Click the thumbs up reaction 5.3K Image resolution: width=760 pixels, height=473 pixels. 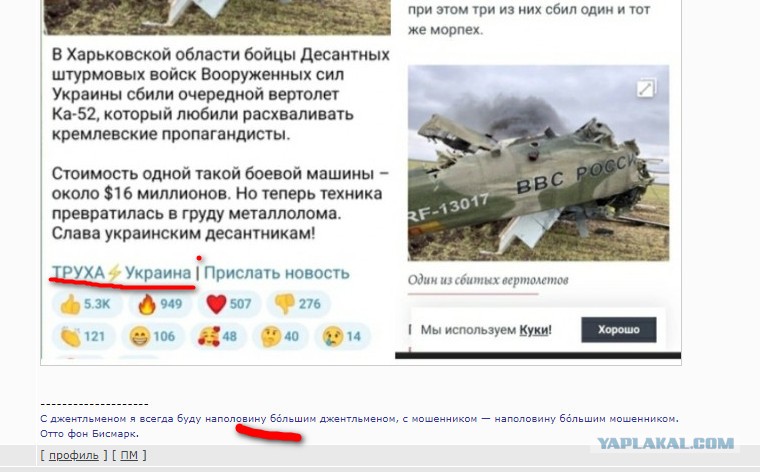tap(85, 304)
